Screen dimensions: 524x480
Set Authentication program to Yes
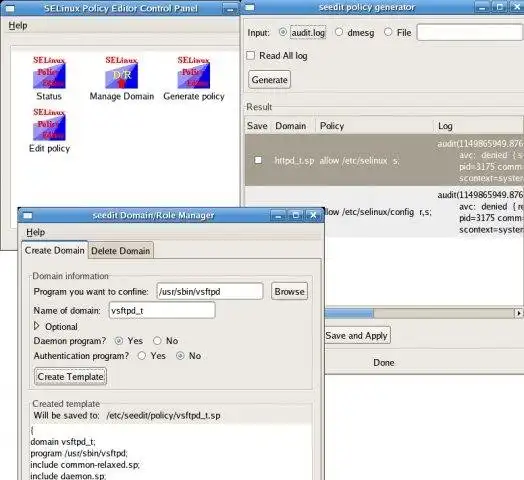(142, 356)
